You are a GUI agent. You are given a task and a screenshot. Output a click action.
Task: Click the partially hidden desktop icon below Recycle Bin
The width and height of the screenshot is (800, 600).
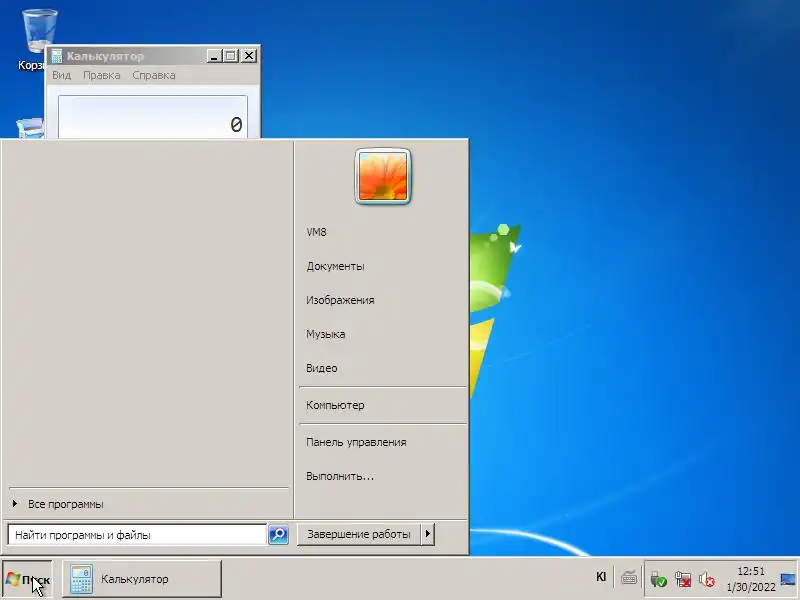point(31,128)
